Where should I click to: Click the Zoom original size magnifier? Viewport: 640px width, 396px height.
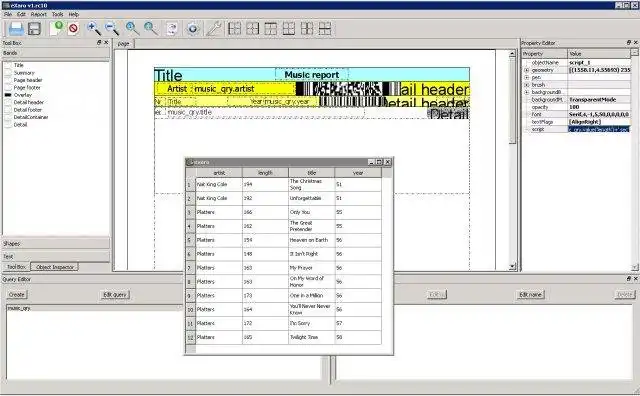coord(132,29)
